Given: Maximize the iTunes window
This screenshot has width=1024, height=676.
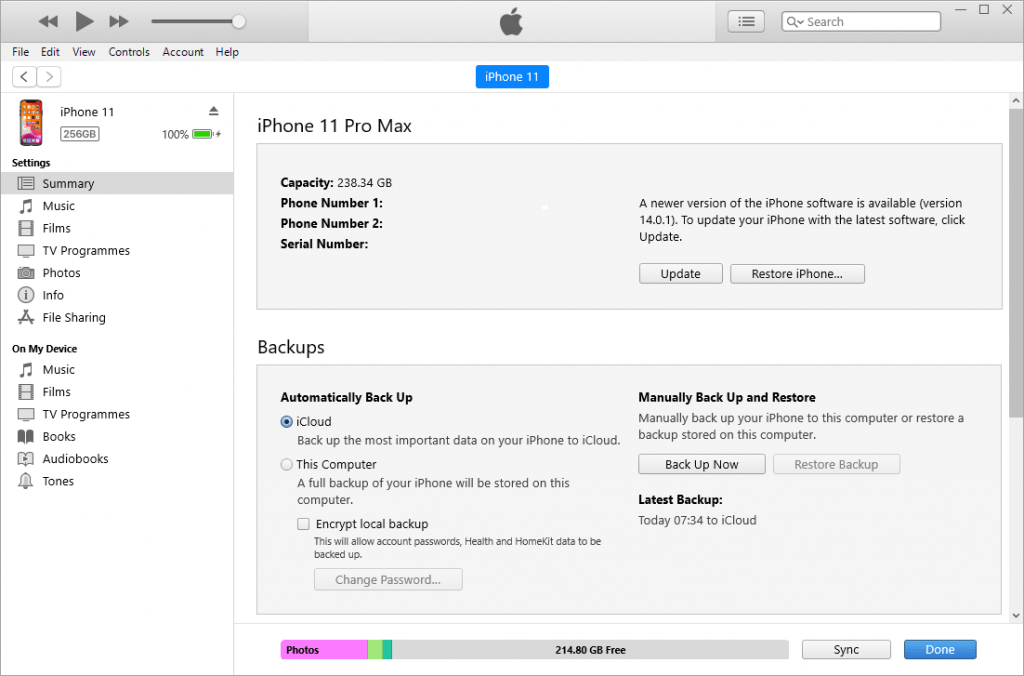Looking at the screenshot, I should [x=984, y=10].
